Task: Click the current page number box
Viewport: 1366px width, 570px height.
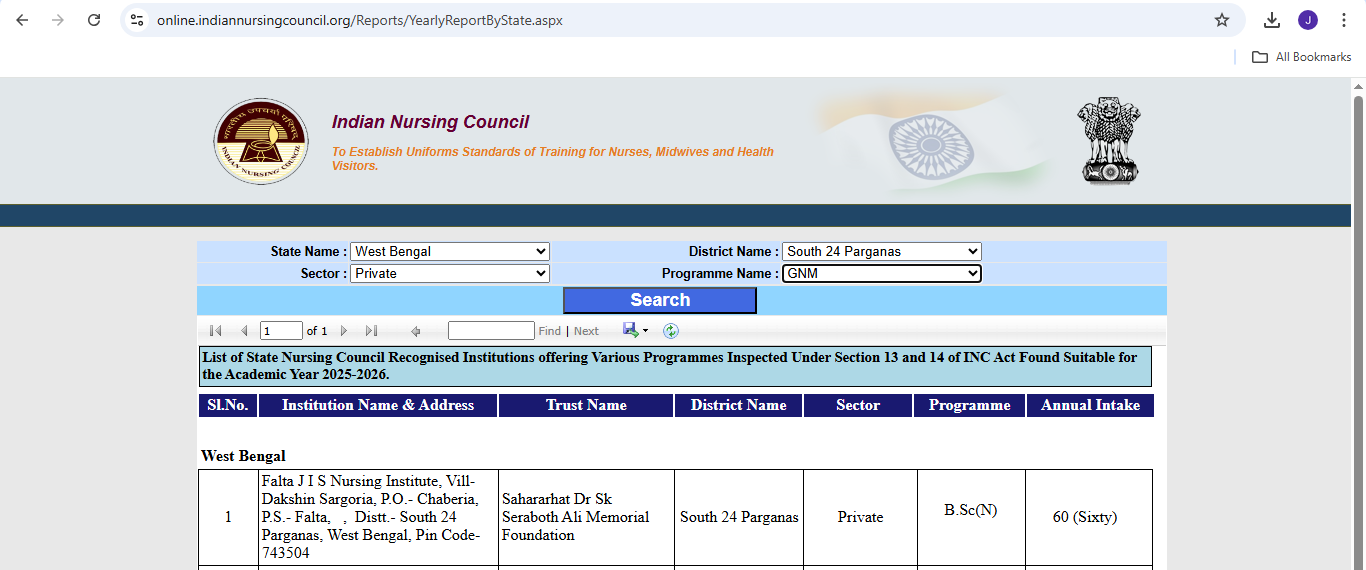Action: [281, 331]
